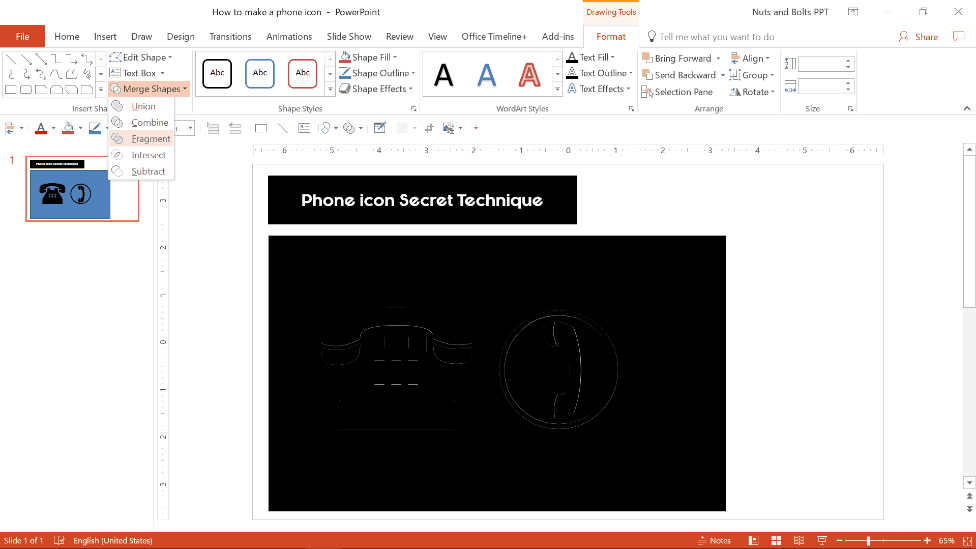Open the Animations tab

pos(289,37)
